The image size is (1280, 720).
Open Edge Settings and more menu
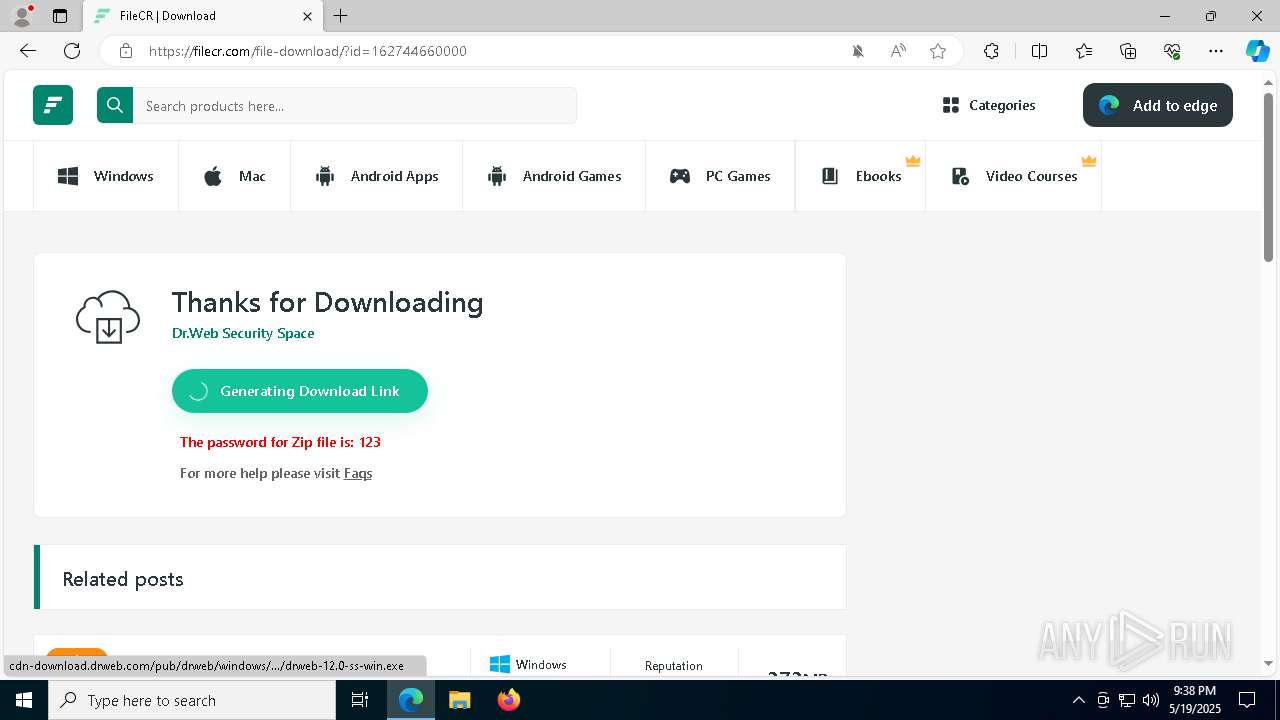pos(1216,51)
